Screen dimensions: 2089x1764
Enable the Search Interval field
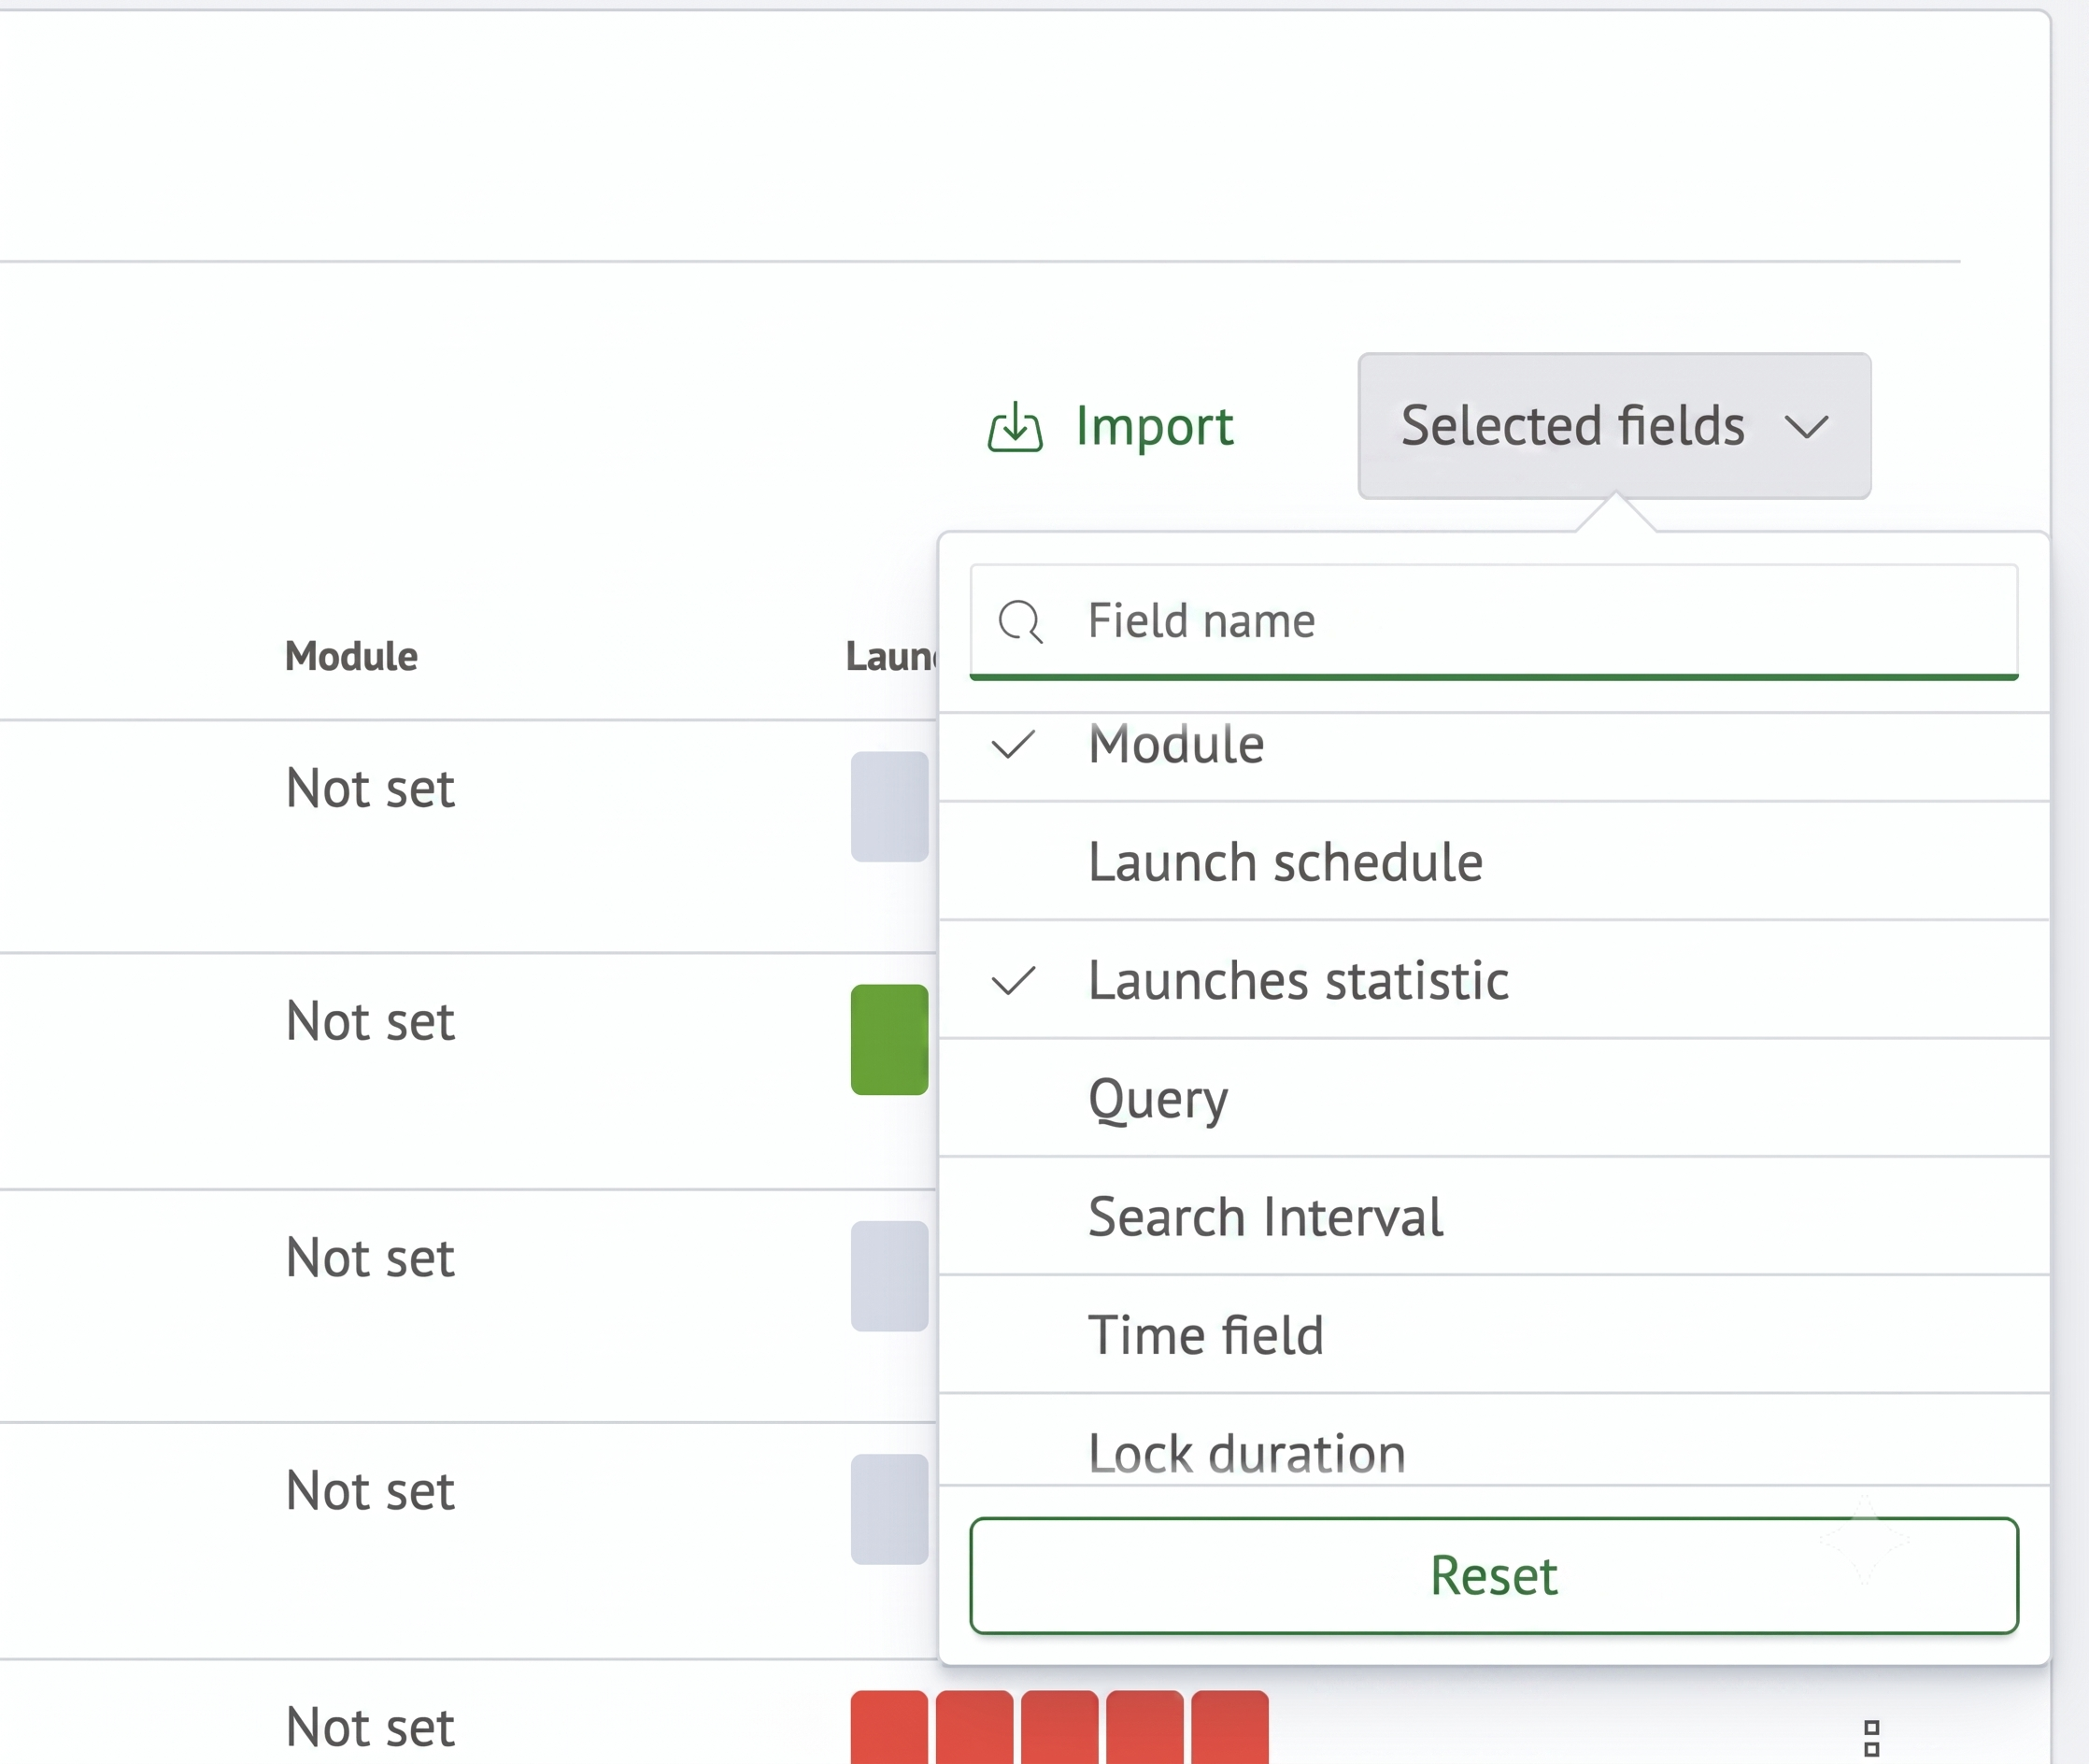click(x=1494, y=1216)
